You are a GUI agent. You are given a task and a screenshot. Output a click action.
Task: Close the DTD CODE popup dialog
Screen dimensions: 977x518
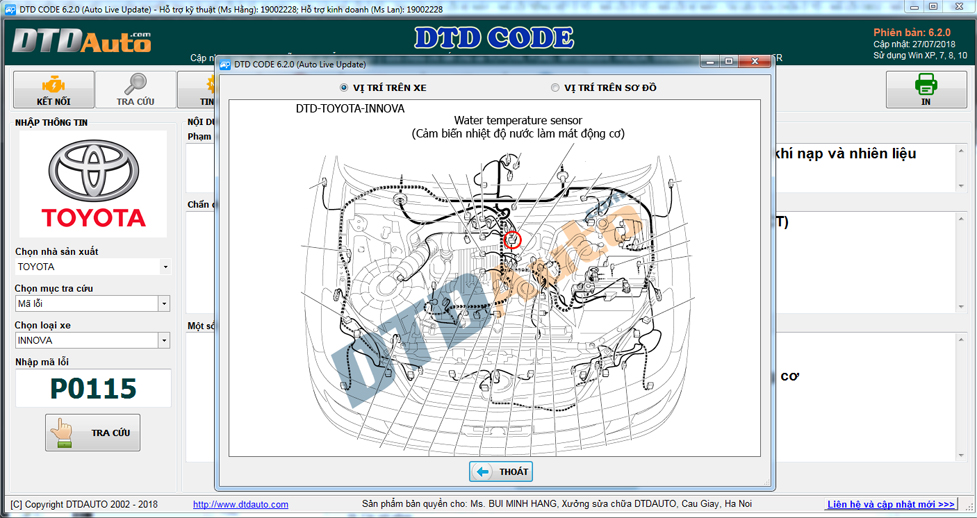tap(755, 61)
